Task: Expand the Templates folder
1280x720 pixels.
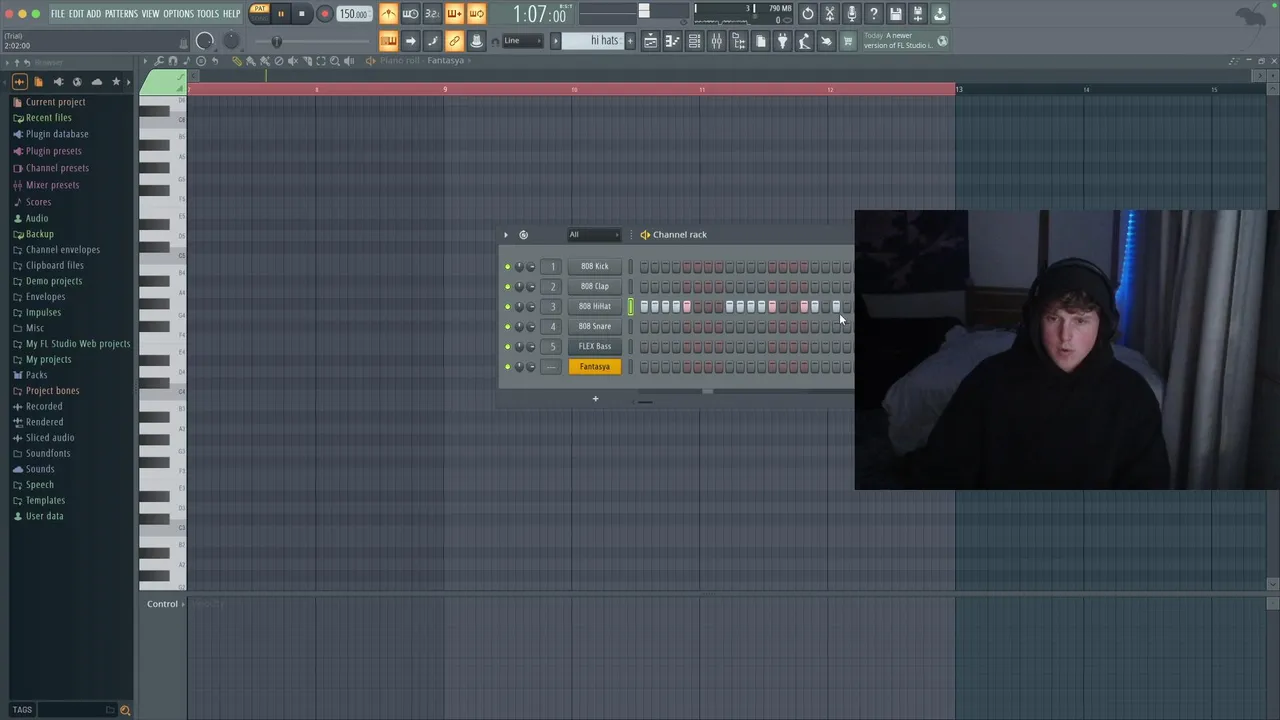Action: tap(45, 500)
